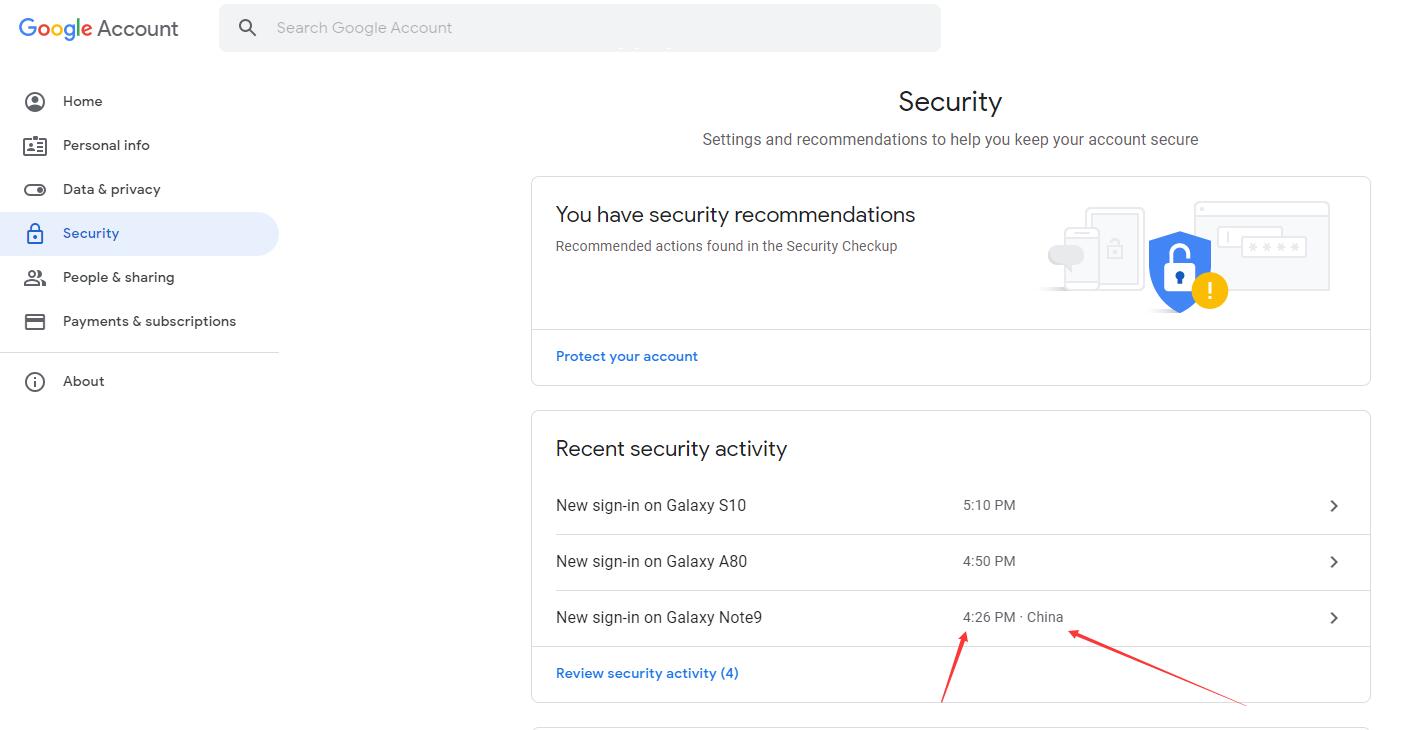
Task: Open the Security section from sidebar
Action: pyautogui.click(x=91, y=233)
